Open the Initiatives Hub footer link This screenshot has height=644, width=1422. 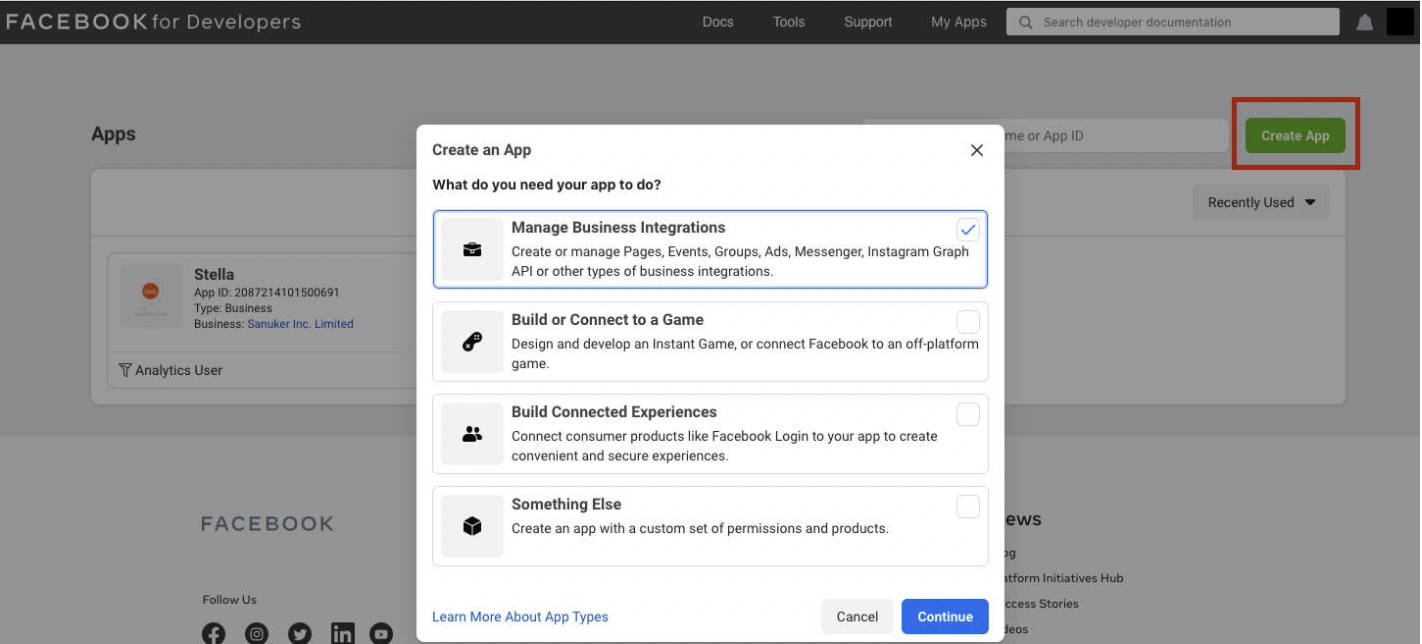(x=1062, y=578)
